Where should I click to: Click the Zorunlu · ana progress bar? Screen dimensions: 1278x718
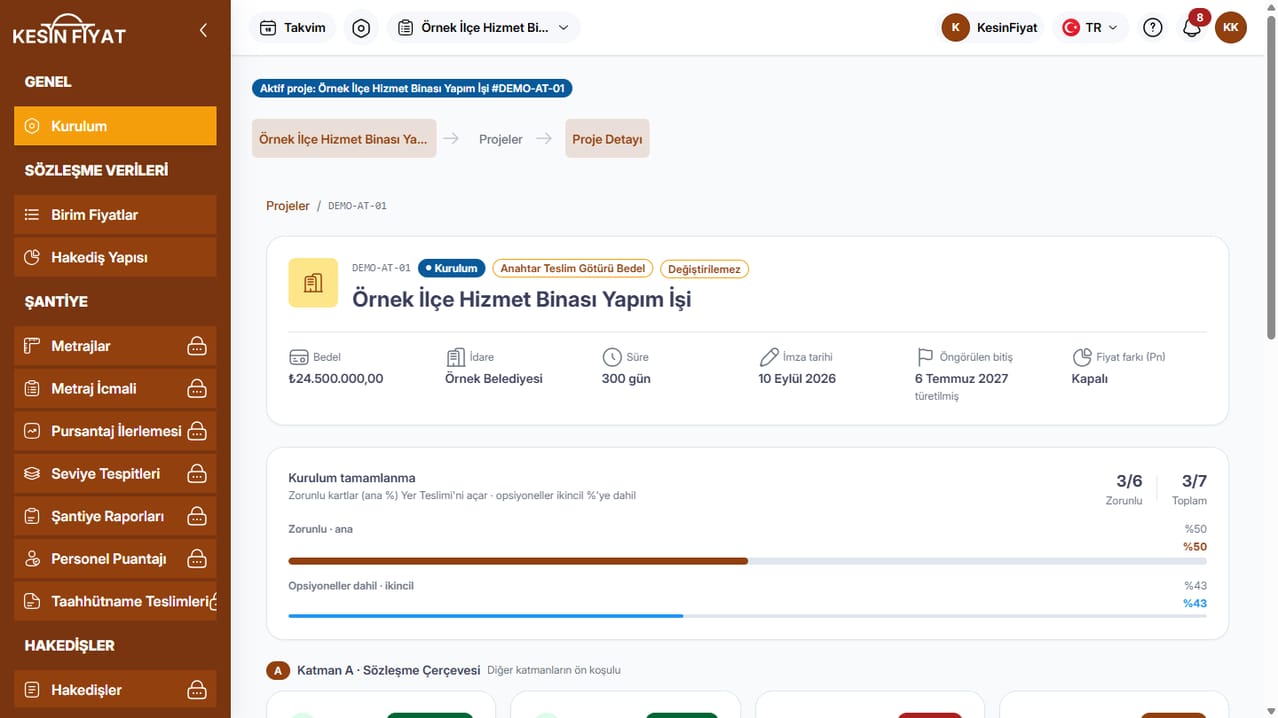click(x=747, y=561)
